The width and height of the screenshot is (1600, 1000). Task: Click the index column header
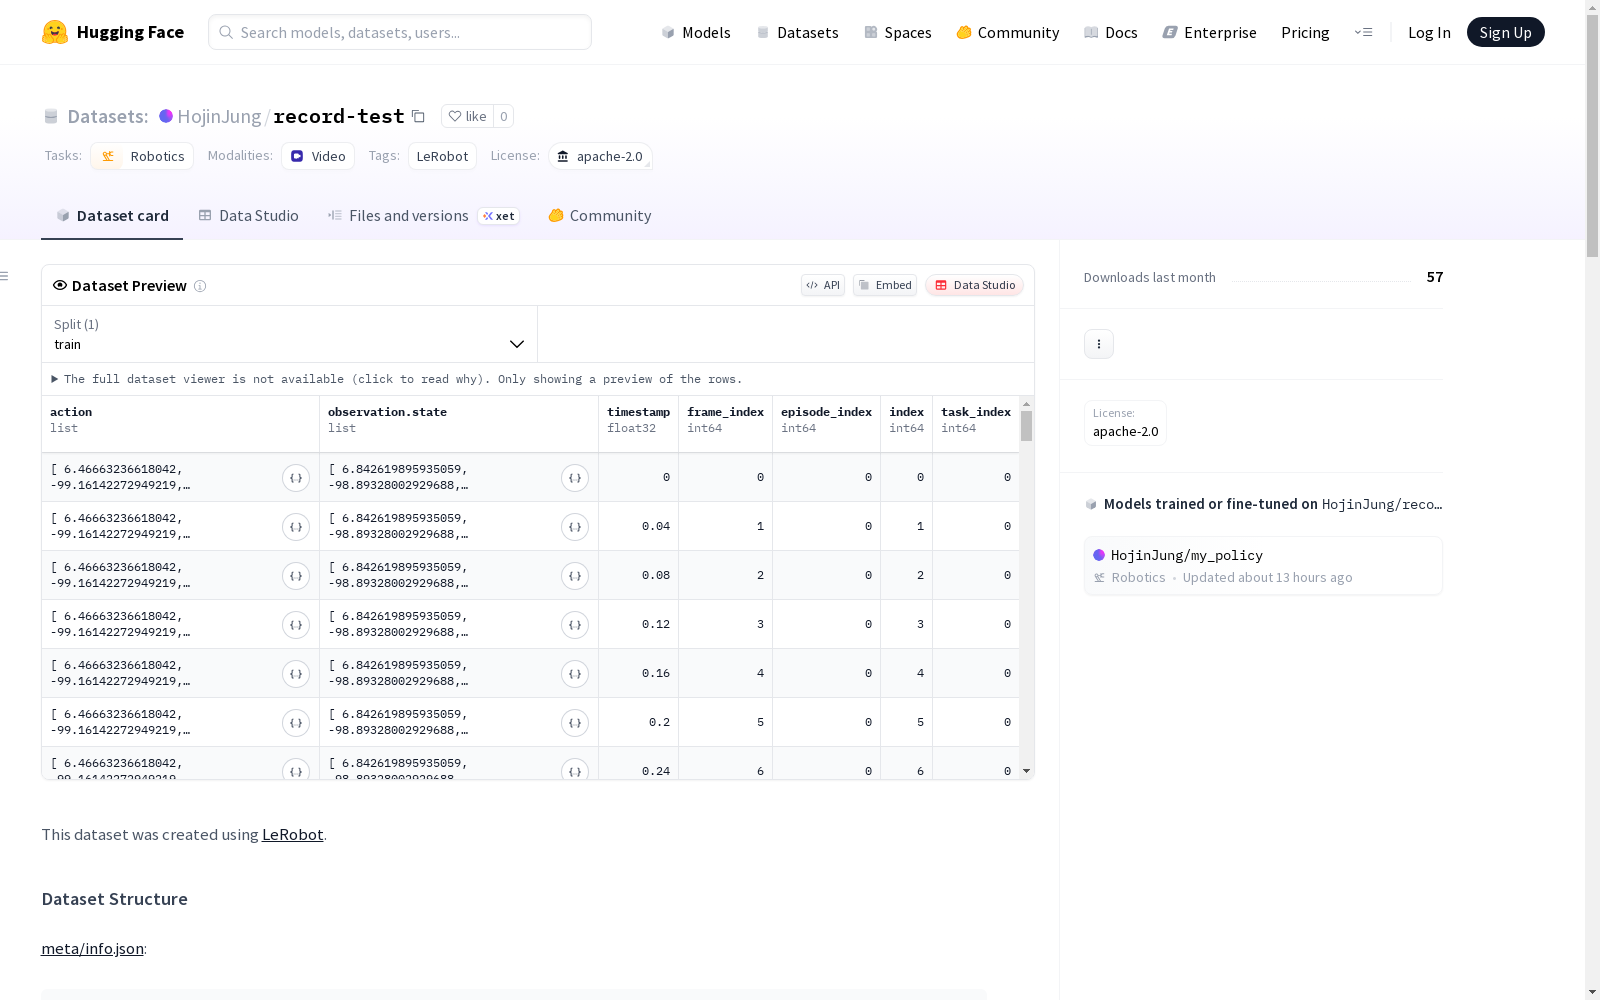click(x=907, y=424)
